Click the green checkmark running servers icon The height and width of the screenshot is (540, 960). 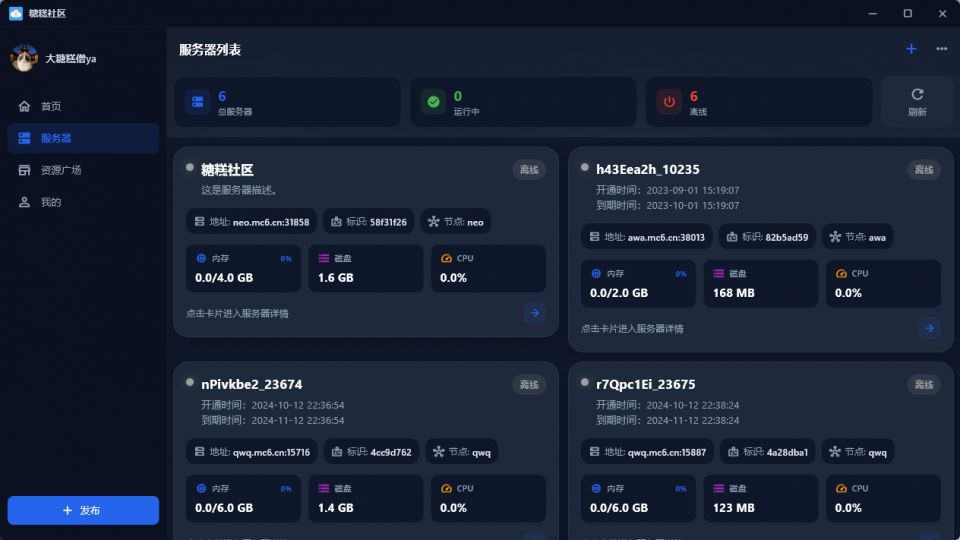(433, 102)
